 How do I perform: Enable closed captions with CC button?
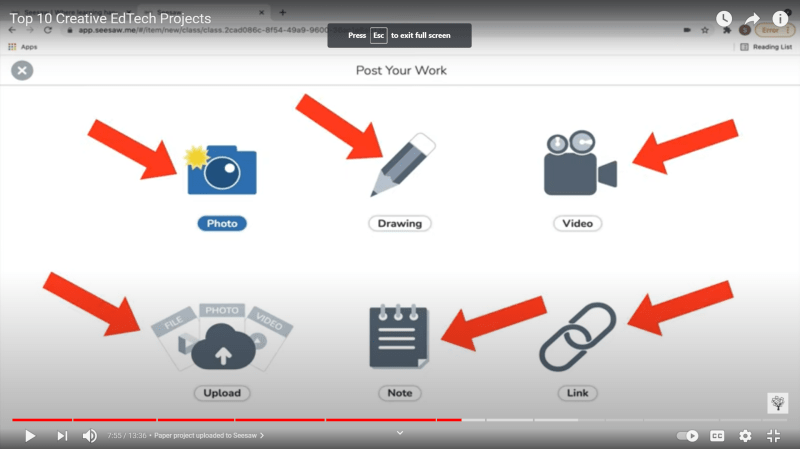click(717, 436)
